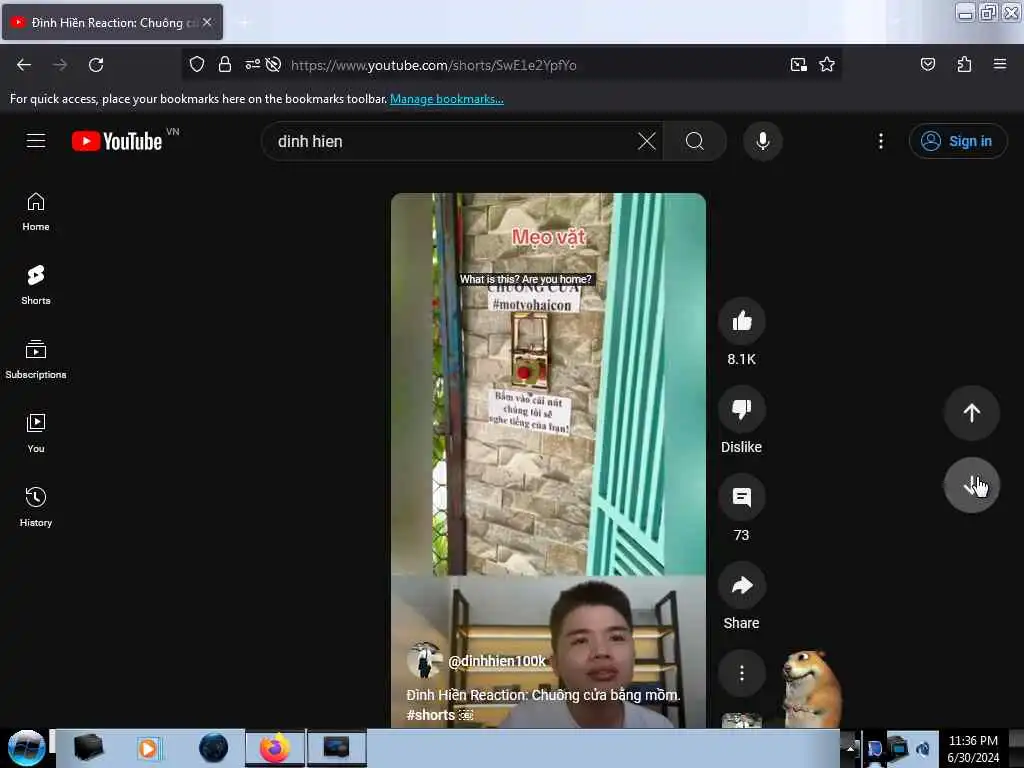Image resolution: width=1024 pixels, height=768 pixels.
Task: Open a new browser tab
Action: (x=244, y=23)
